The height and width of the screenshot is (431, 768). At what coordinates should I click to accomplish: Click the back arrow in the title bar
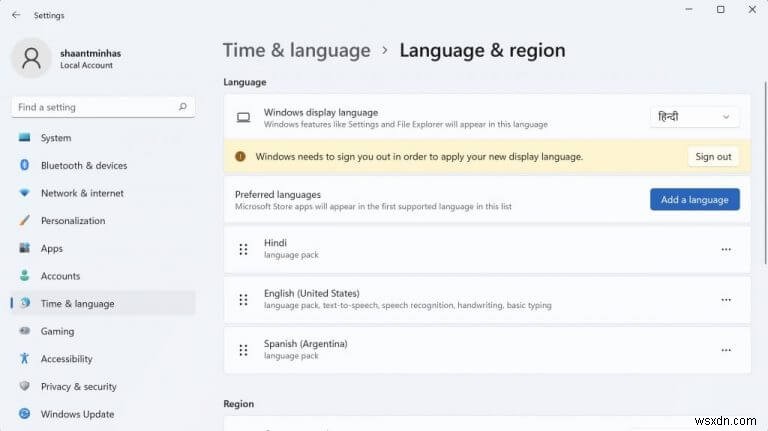coord(15,15)
